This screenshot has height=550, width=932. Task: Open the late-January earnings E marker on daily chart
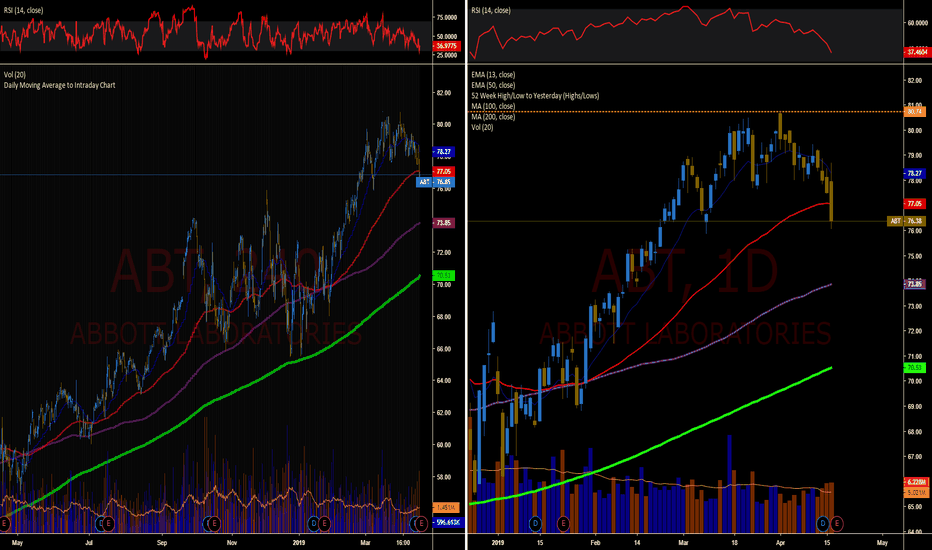click(x=563, y=524)
